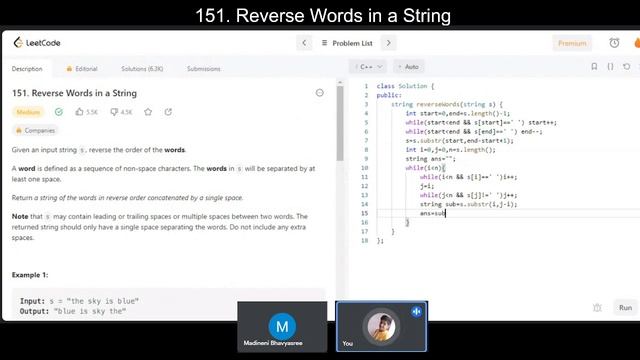Open the Submissions tab
The image size is (640, 360).
(204, 69)
